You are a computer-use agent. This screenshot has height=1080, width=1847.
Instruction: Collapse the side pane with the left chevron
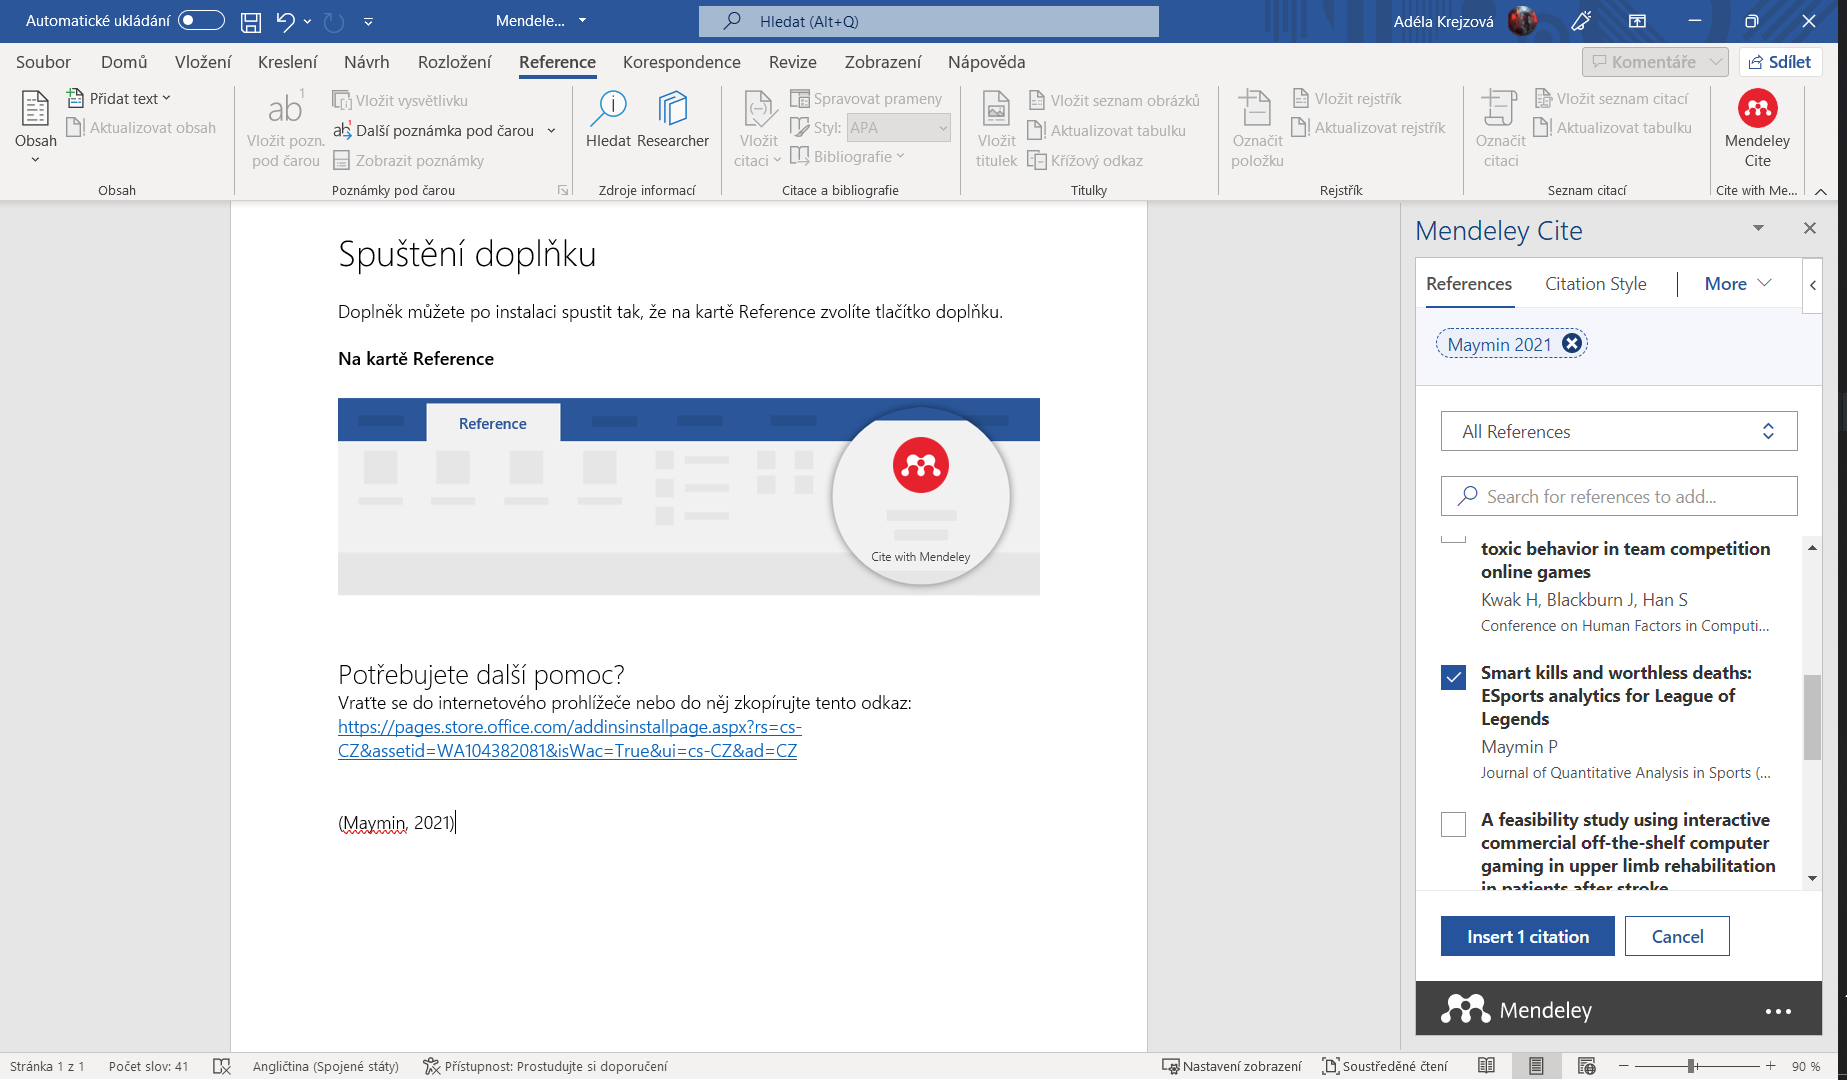[1812, 285]
